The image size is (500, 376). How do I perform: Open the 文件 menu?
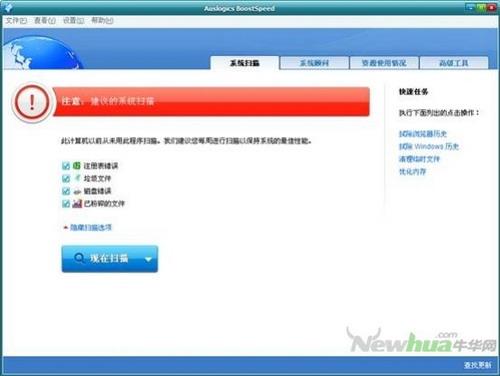16,21
